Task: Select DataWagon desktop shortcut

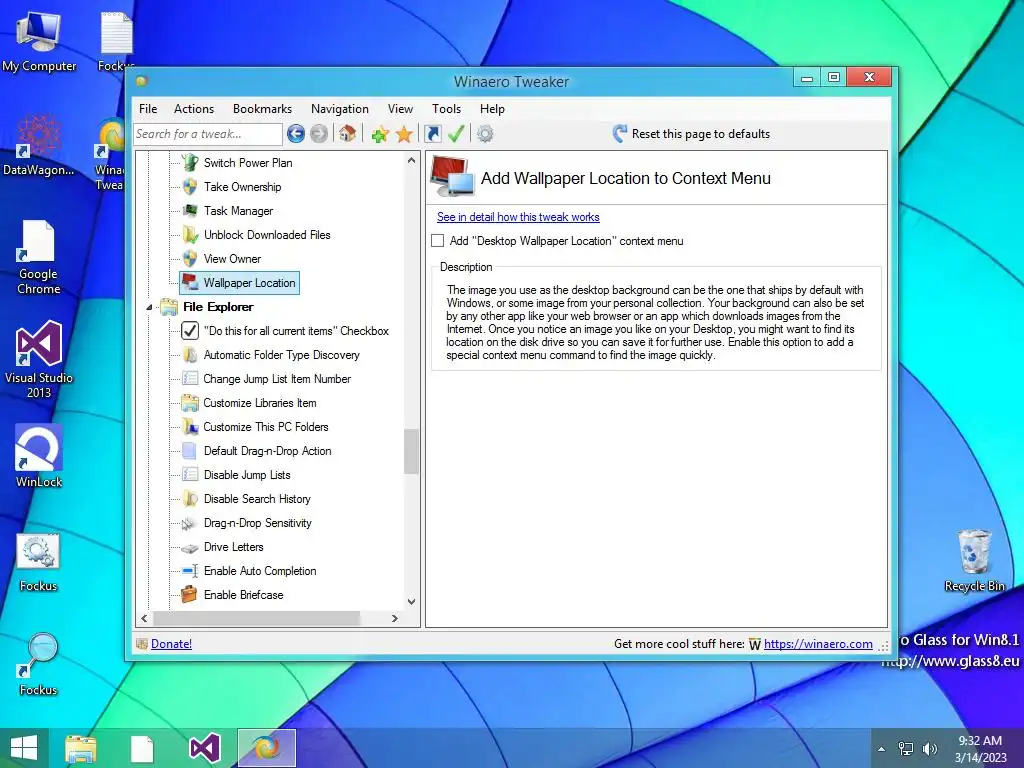Action: click(39, 144)
